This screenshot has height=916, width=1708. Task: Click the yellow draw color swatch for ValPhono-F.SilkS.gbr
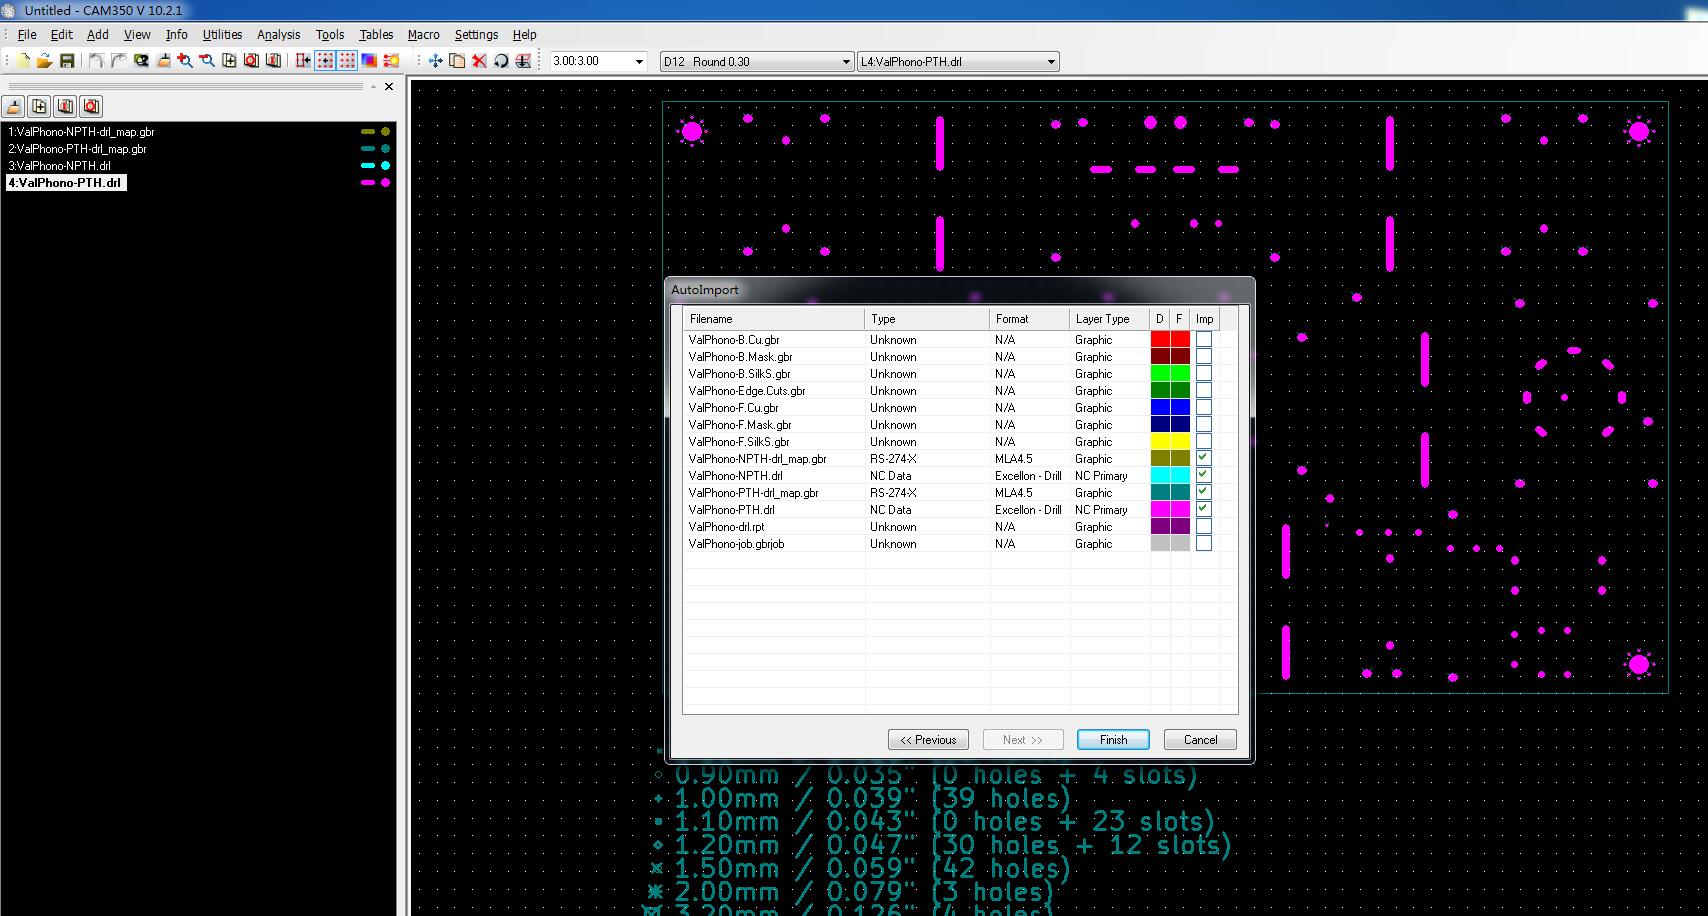click(1160, 442)
